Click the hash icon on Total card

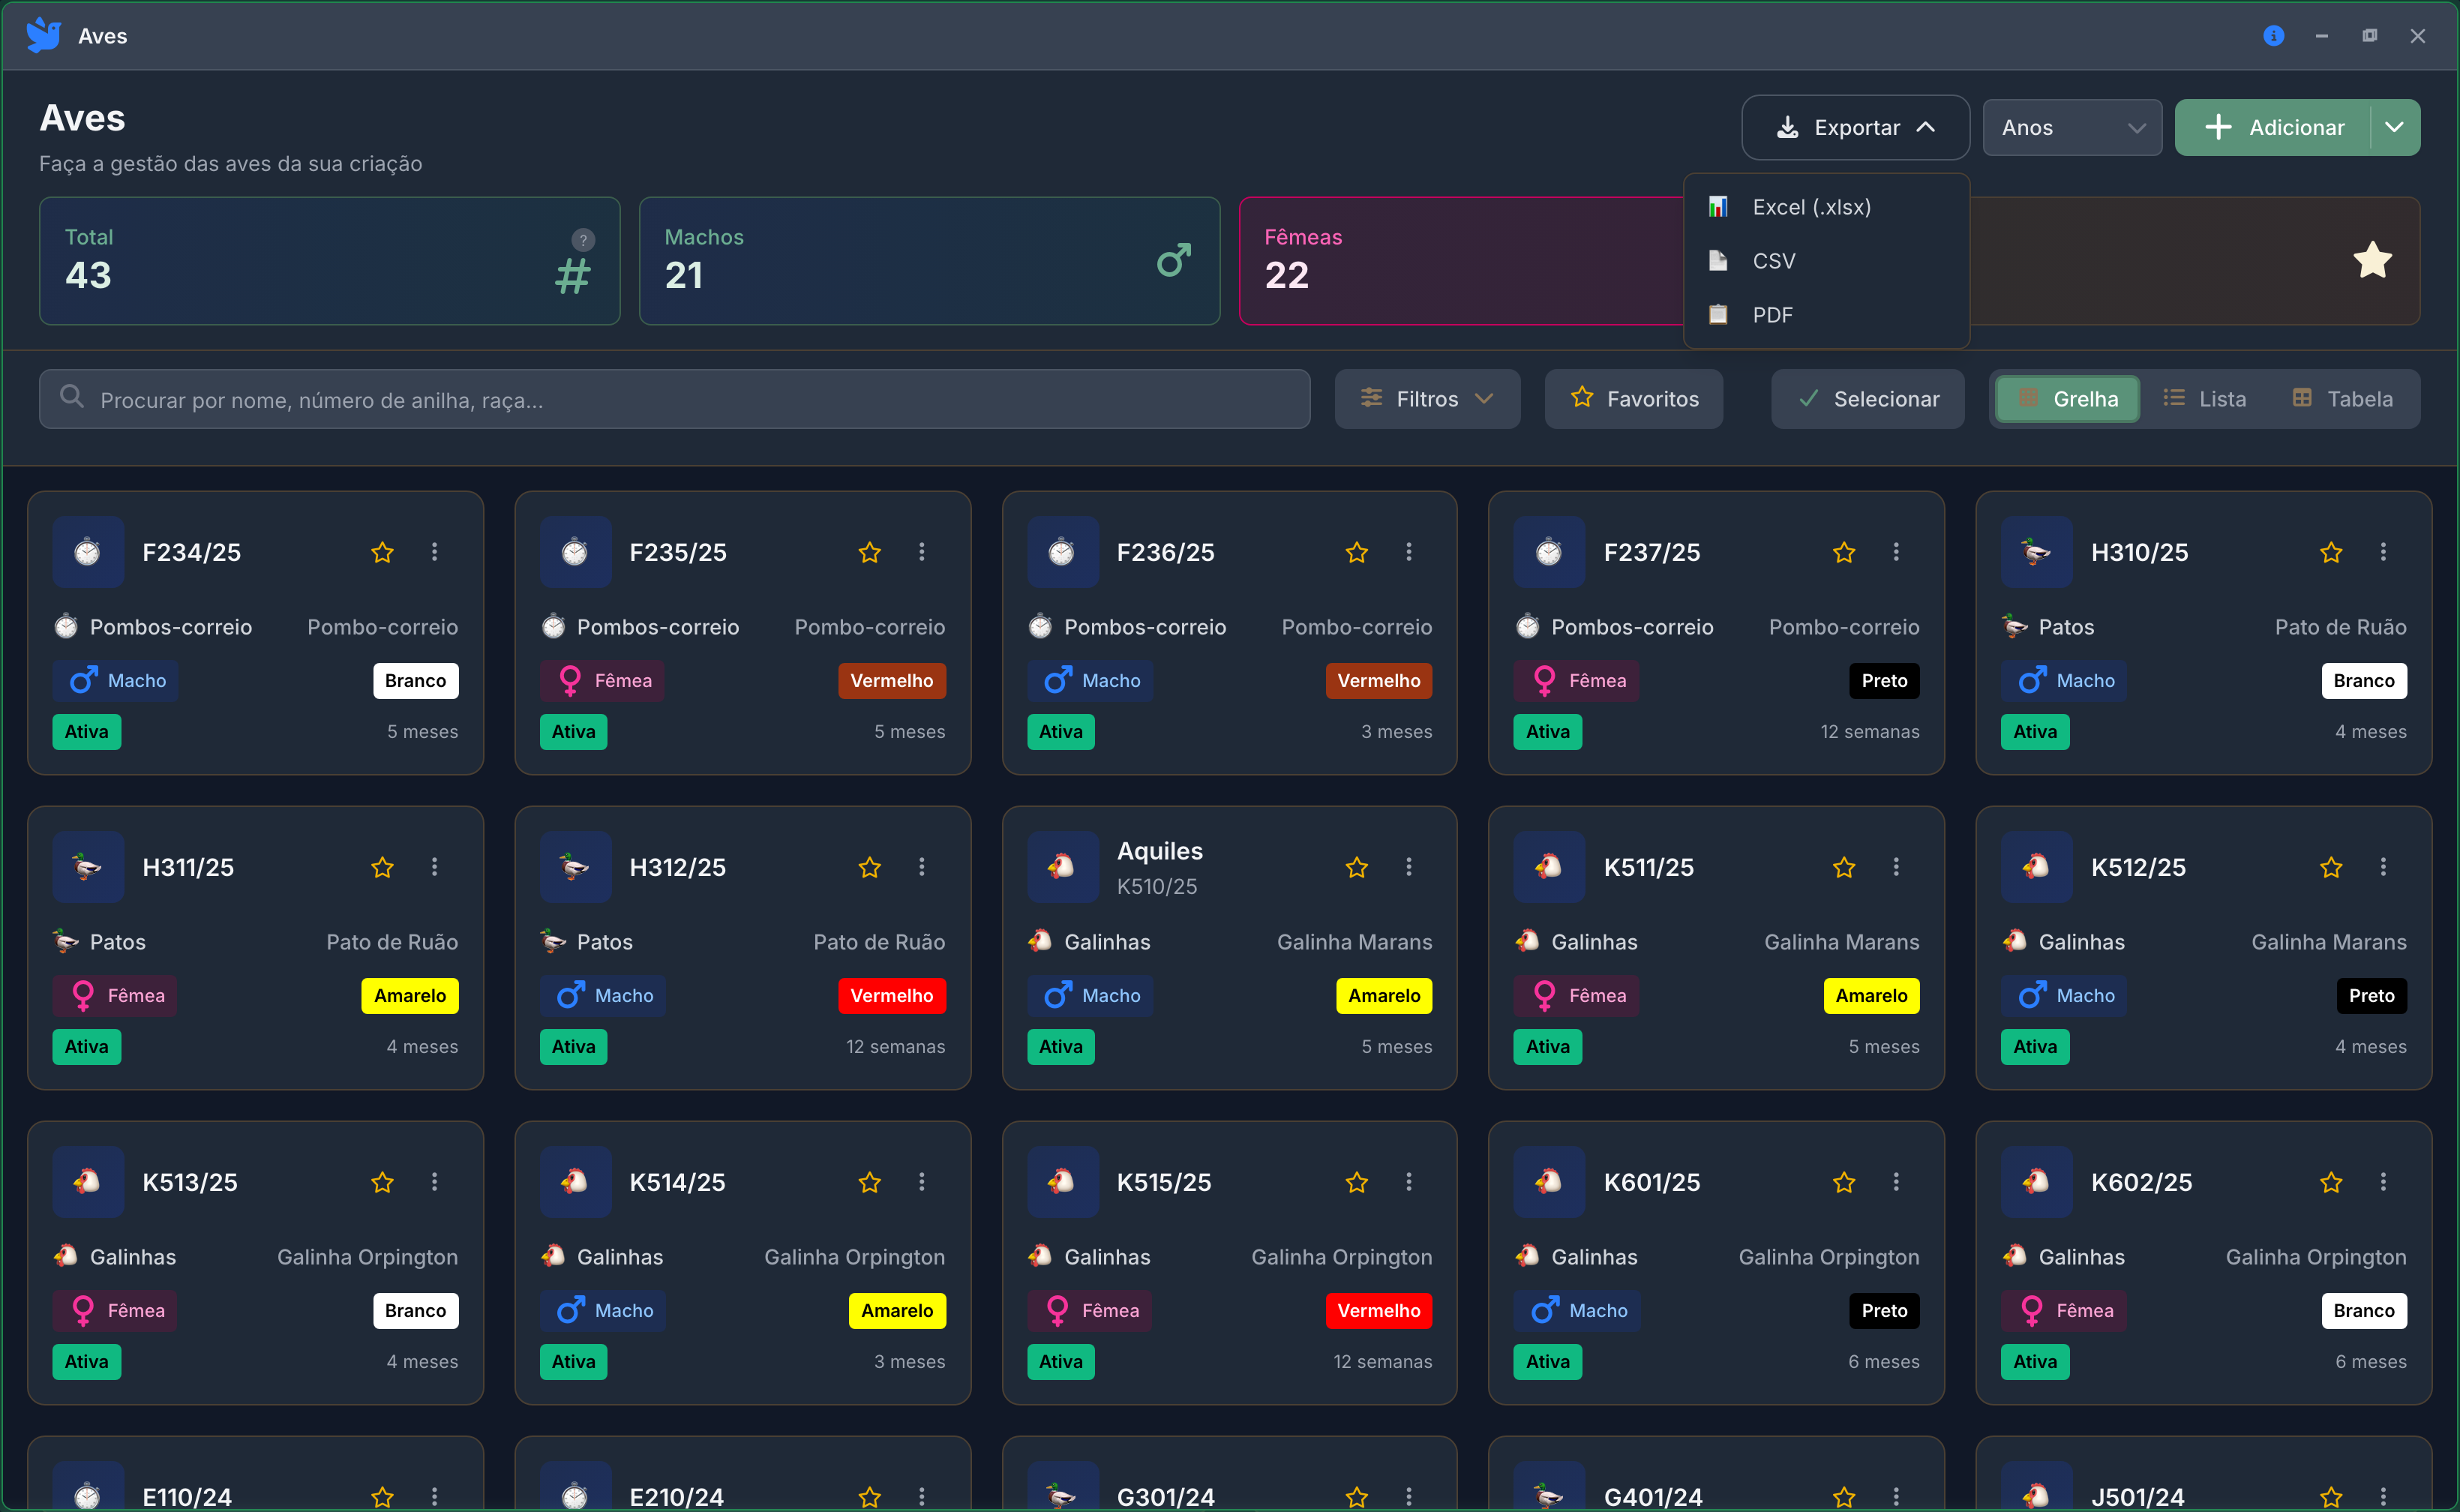pyautogui.click(x=573, y=276)
